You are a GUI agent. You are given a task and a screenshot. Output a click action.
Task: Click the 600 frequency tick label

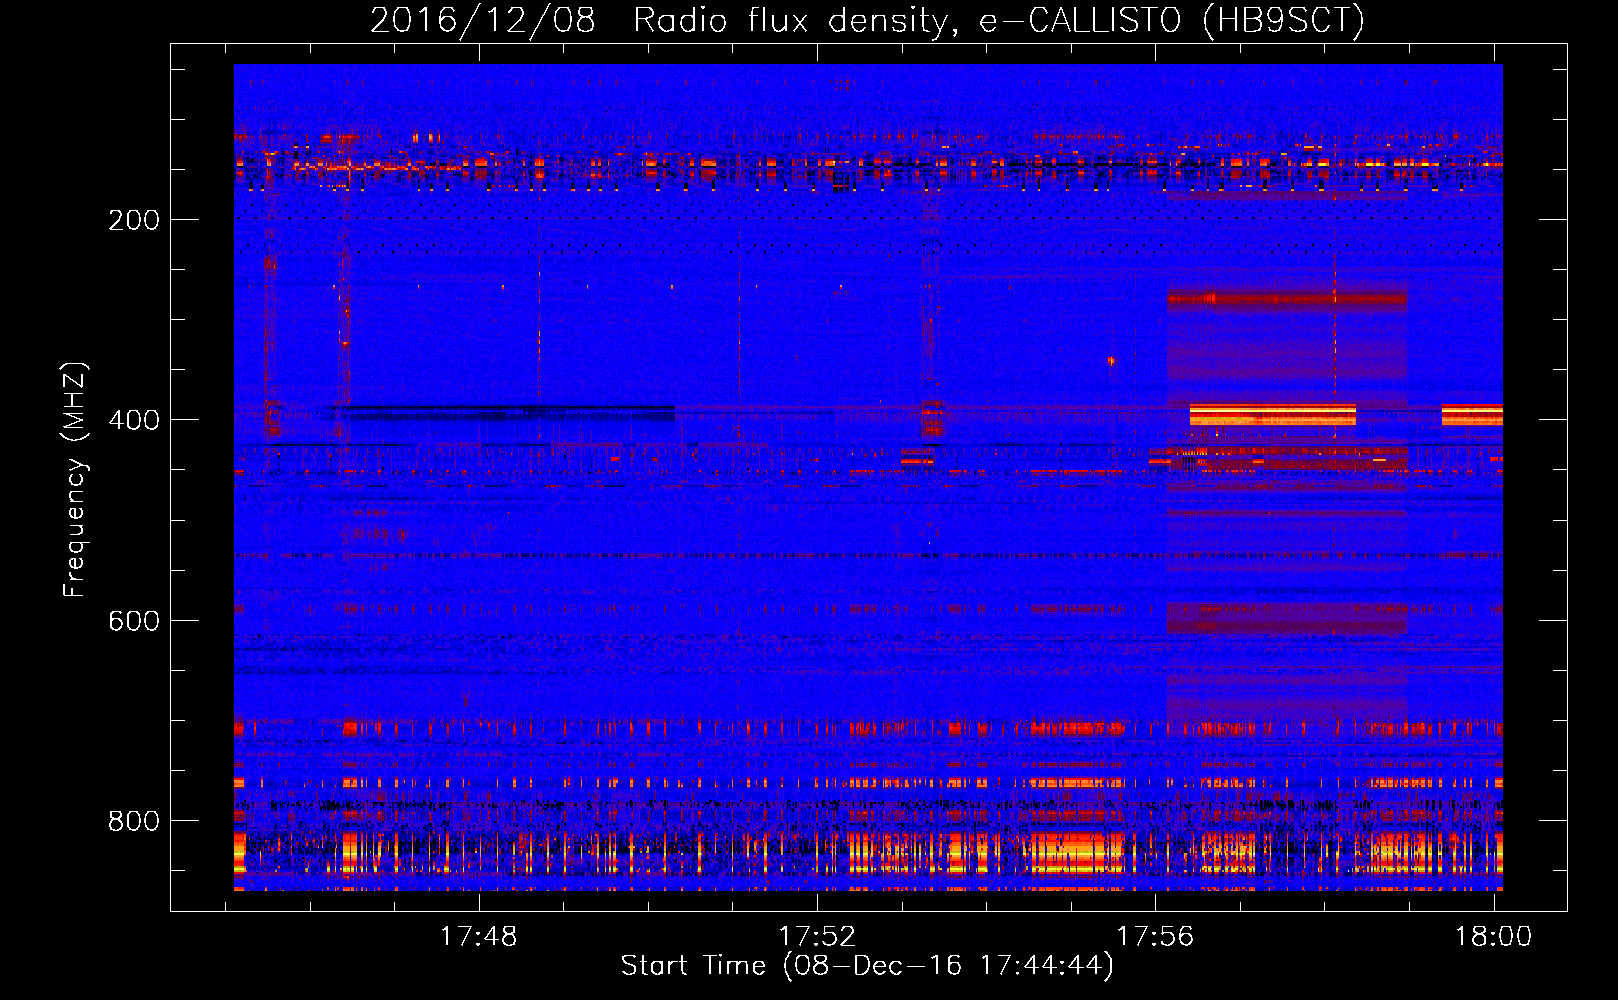134,621
